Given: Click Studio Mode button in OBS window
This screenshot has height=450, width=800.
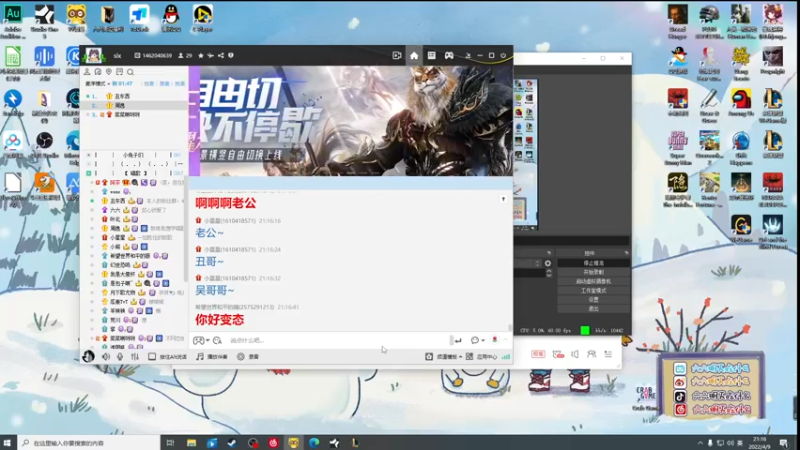Looking at the screenshot, I should click(x=593, y=291).
